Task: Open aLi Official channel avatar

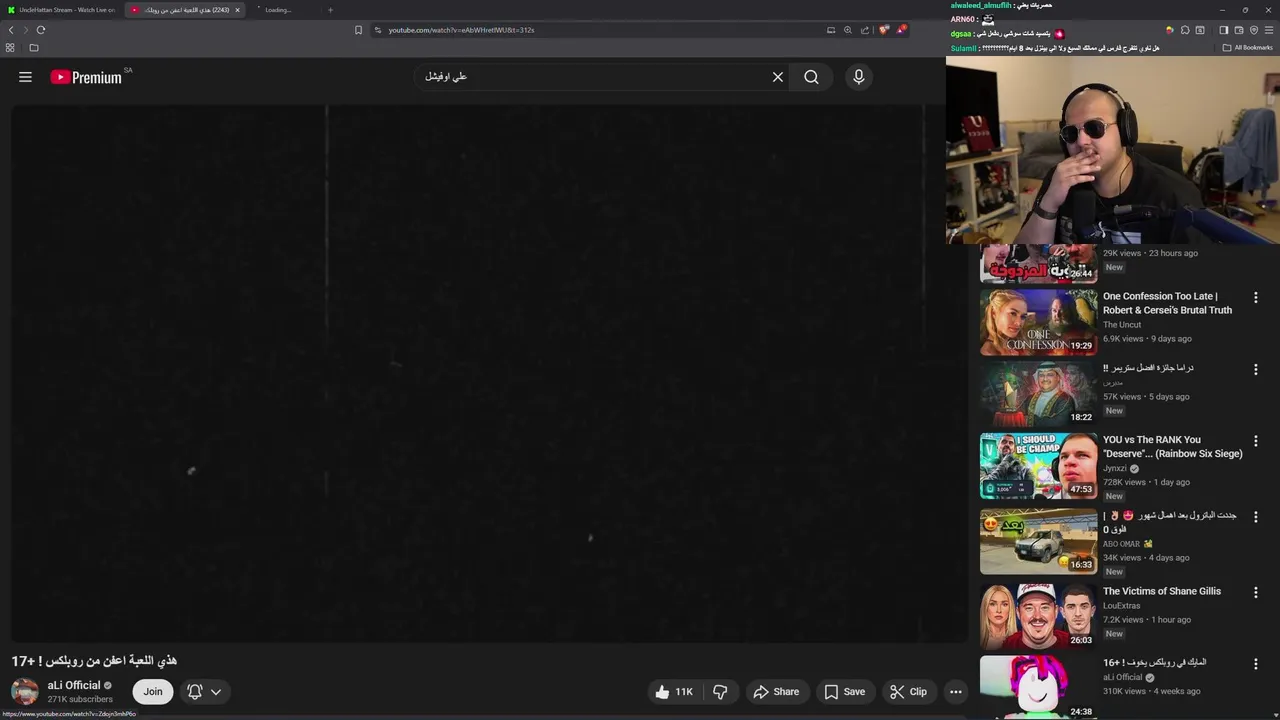Action: click(x=25, y=692)
